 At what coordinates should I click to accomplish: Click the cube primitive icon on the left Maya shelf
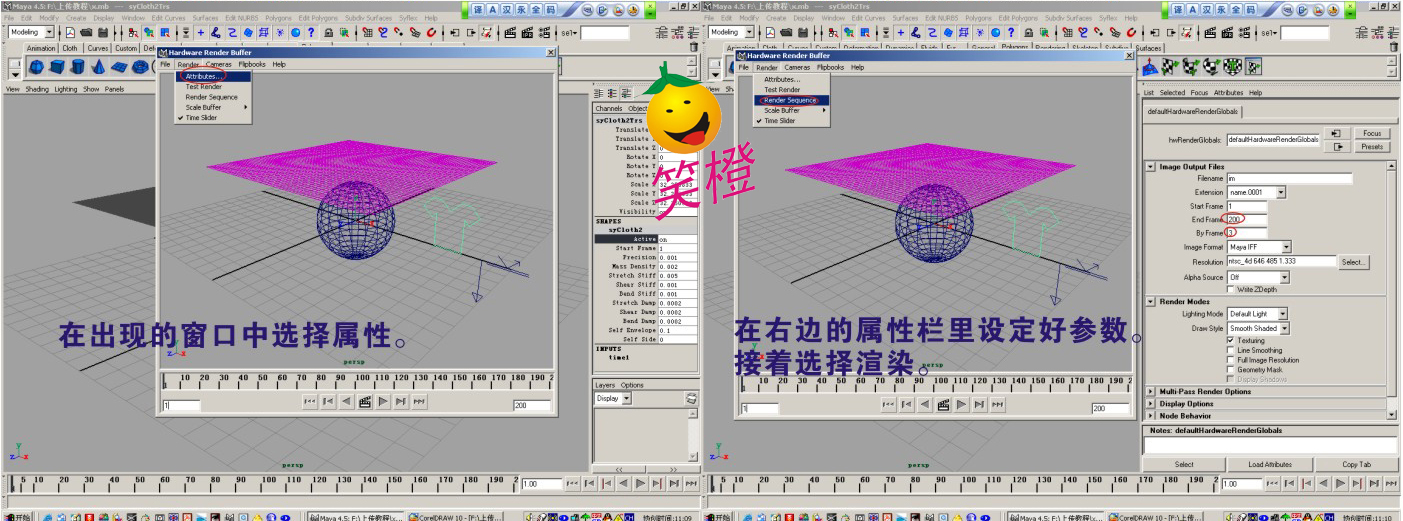(57, 67)
